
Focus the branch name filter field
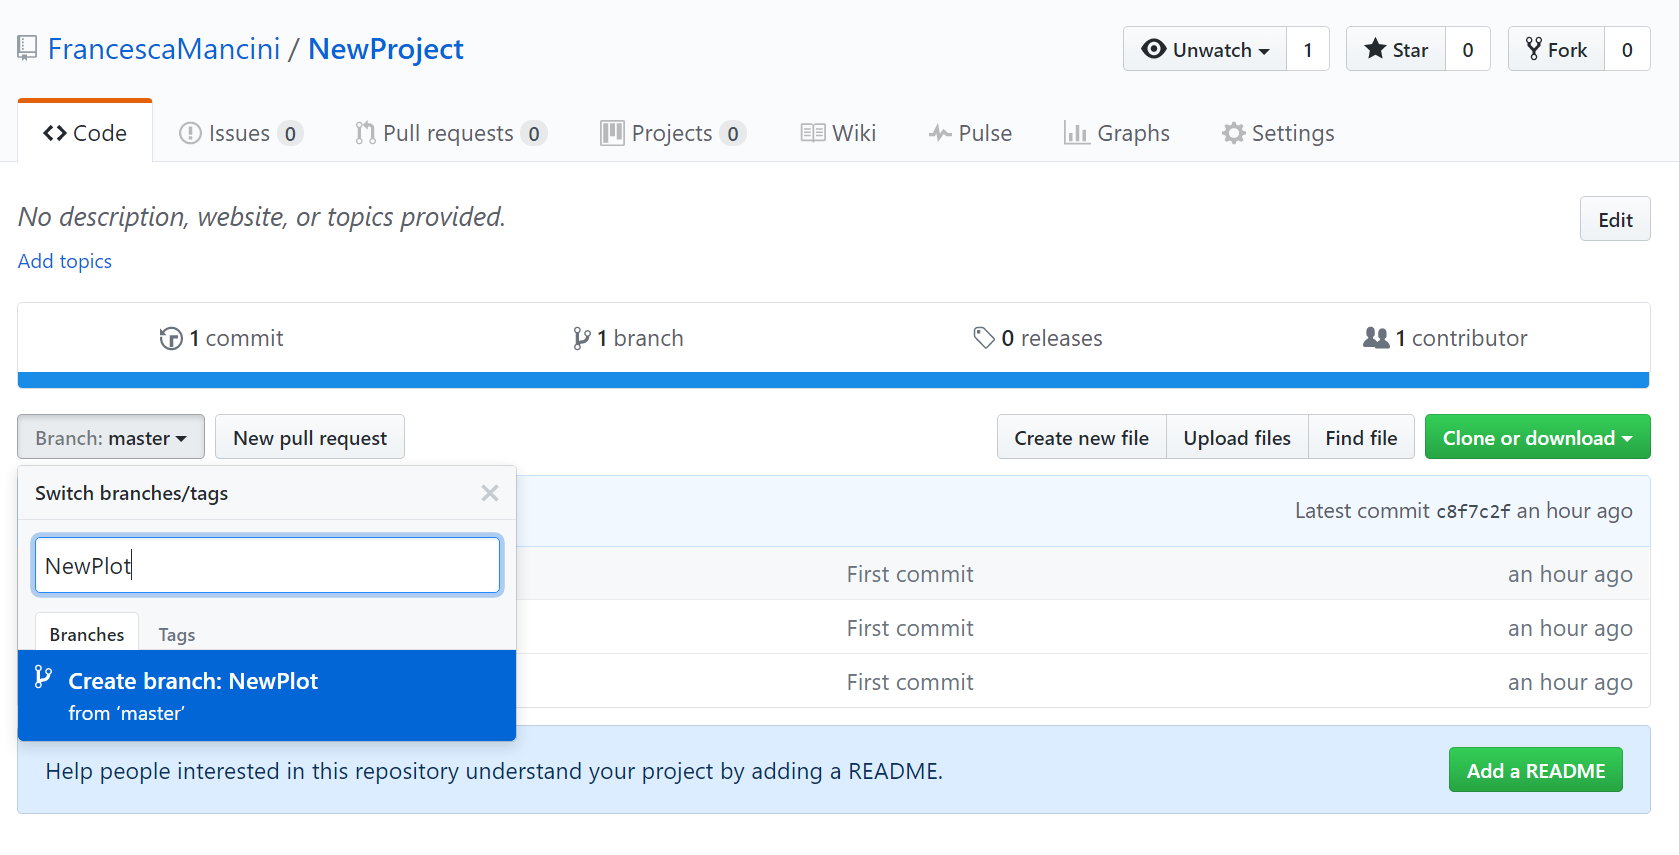(x=267, y=565)
